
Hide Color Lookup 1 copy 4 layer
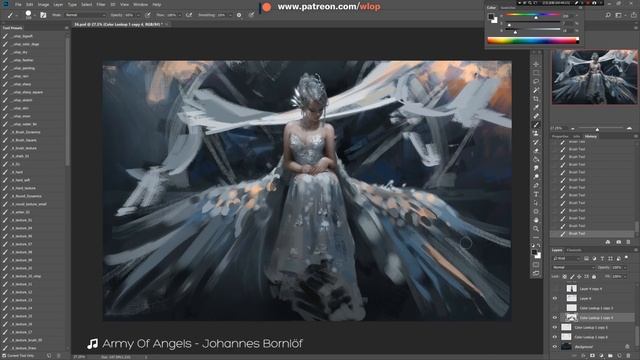(555, 318)
